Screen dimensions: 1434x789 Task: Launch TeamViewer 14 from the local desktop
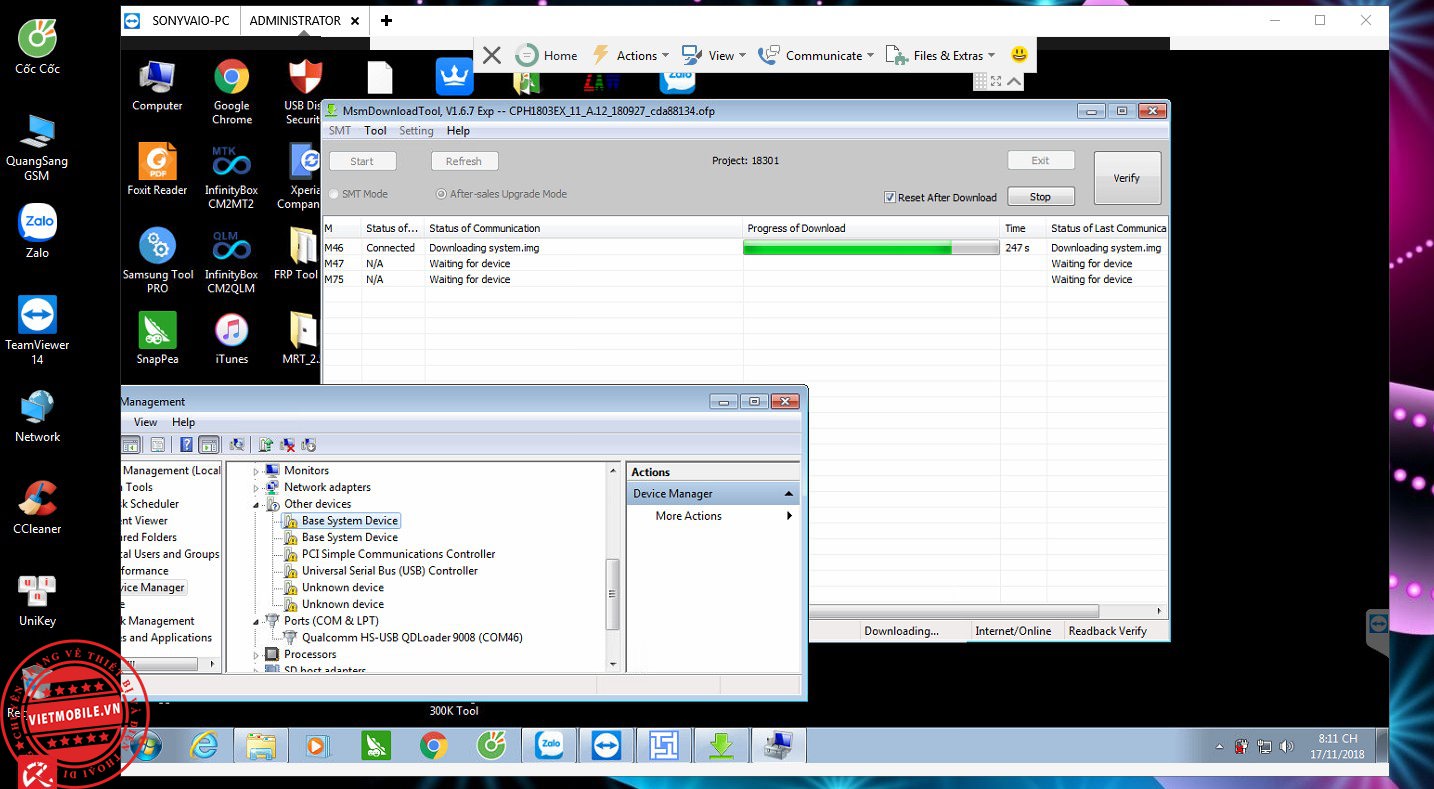click(x=37, y=329)
